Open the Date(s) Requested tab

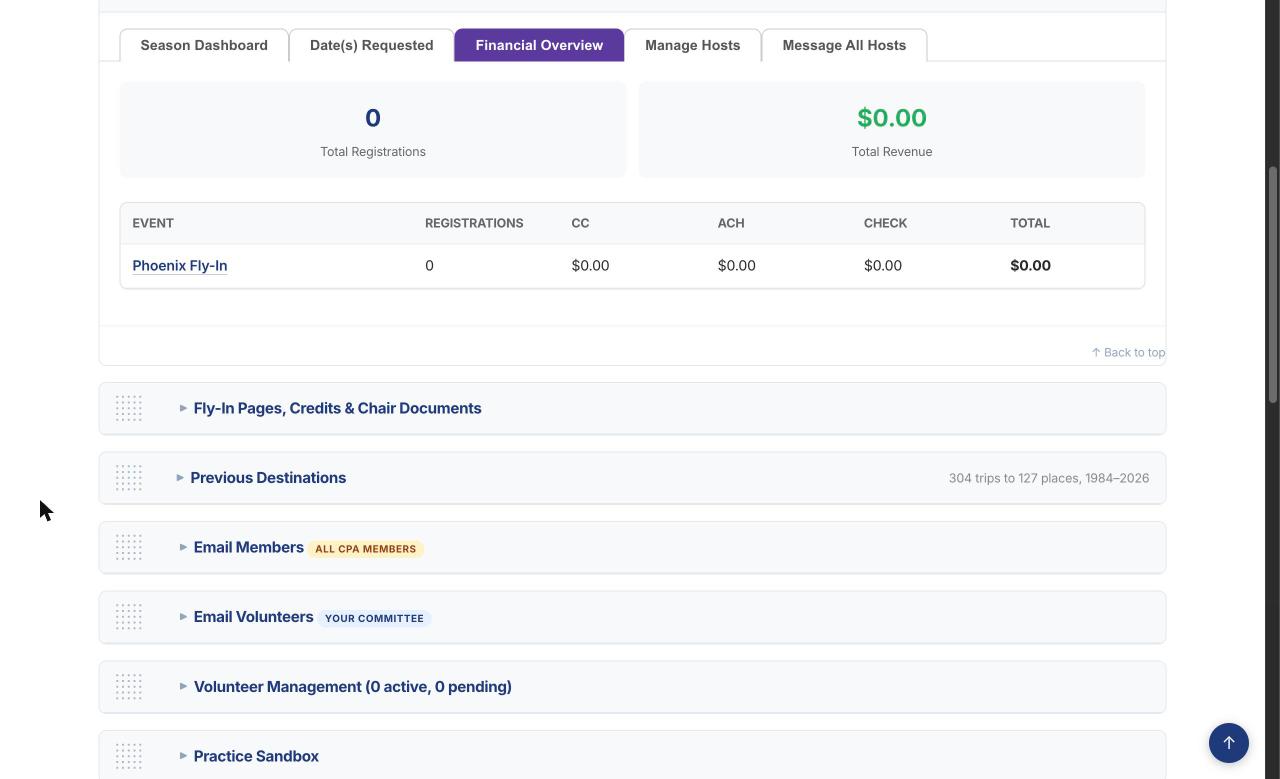pos(371,45)
